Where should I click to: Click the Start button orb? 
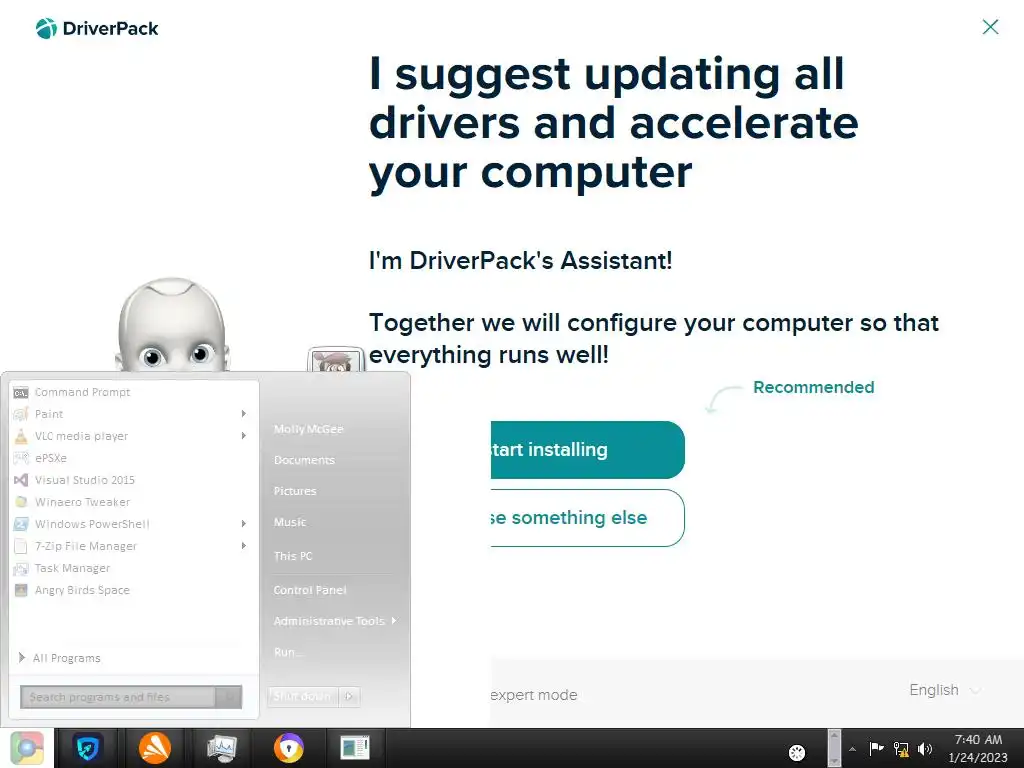tap(27, 748)
